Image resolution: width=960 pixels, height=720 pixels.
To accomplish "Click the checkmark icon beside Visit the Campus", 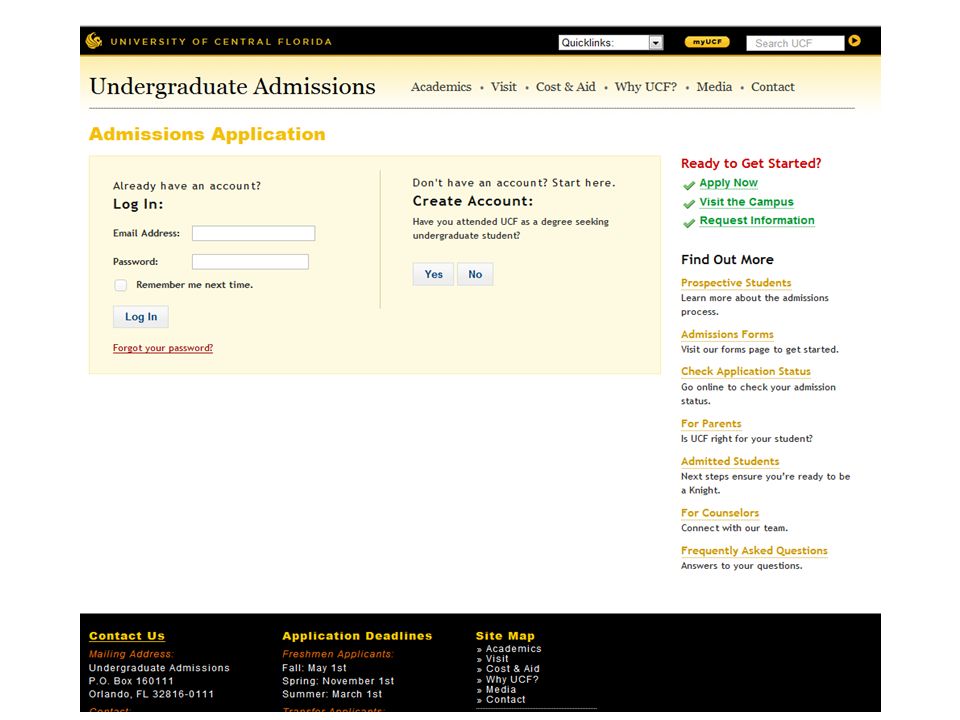I will coord(689,204).
